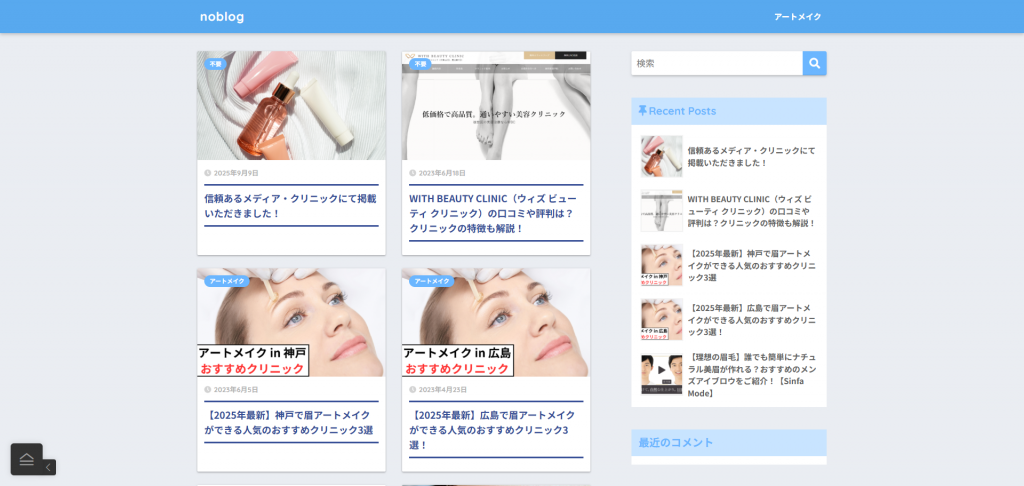Click the date 2023年4月23日 on the 広島 card
This screenshot has height=486, width=1024.
443,390
